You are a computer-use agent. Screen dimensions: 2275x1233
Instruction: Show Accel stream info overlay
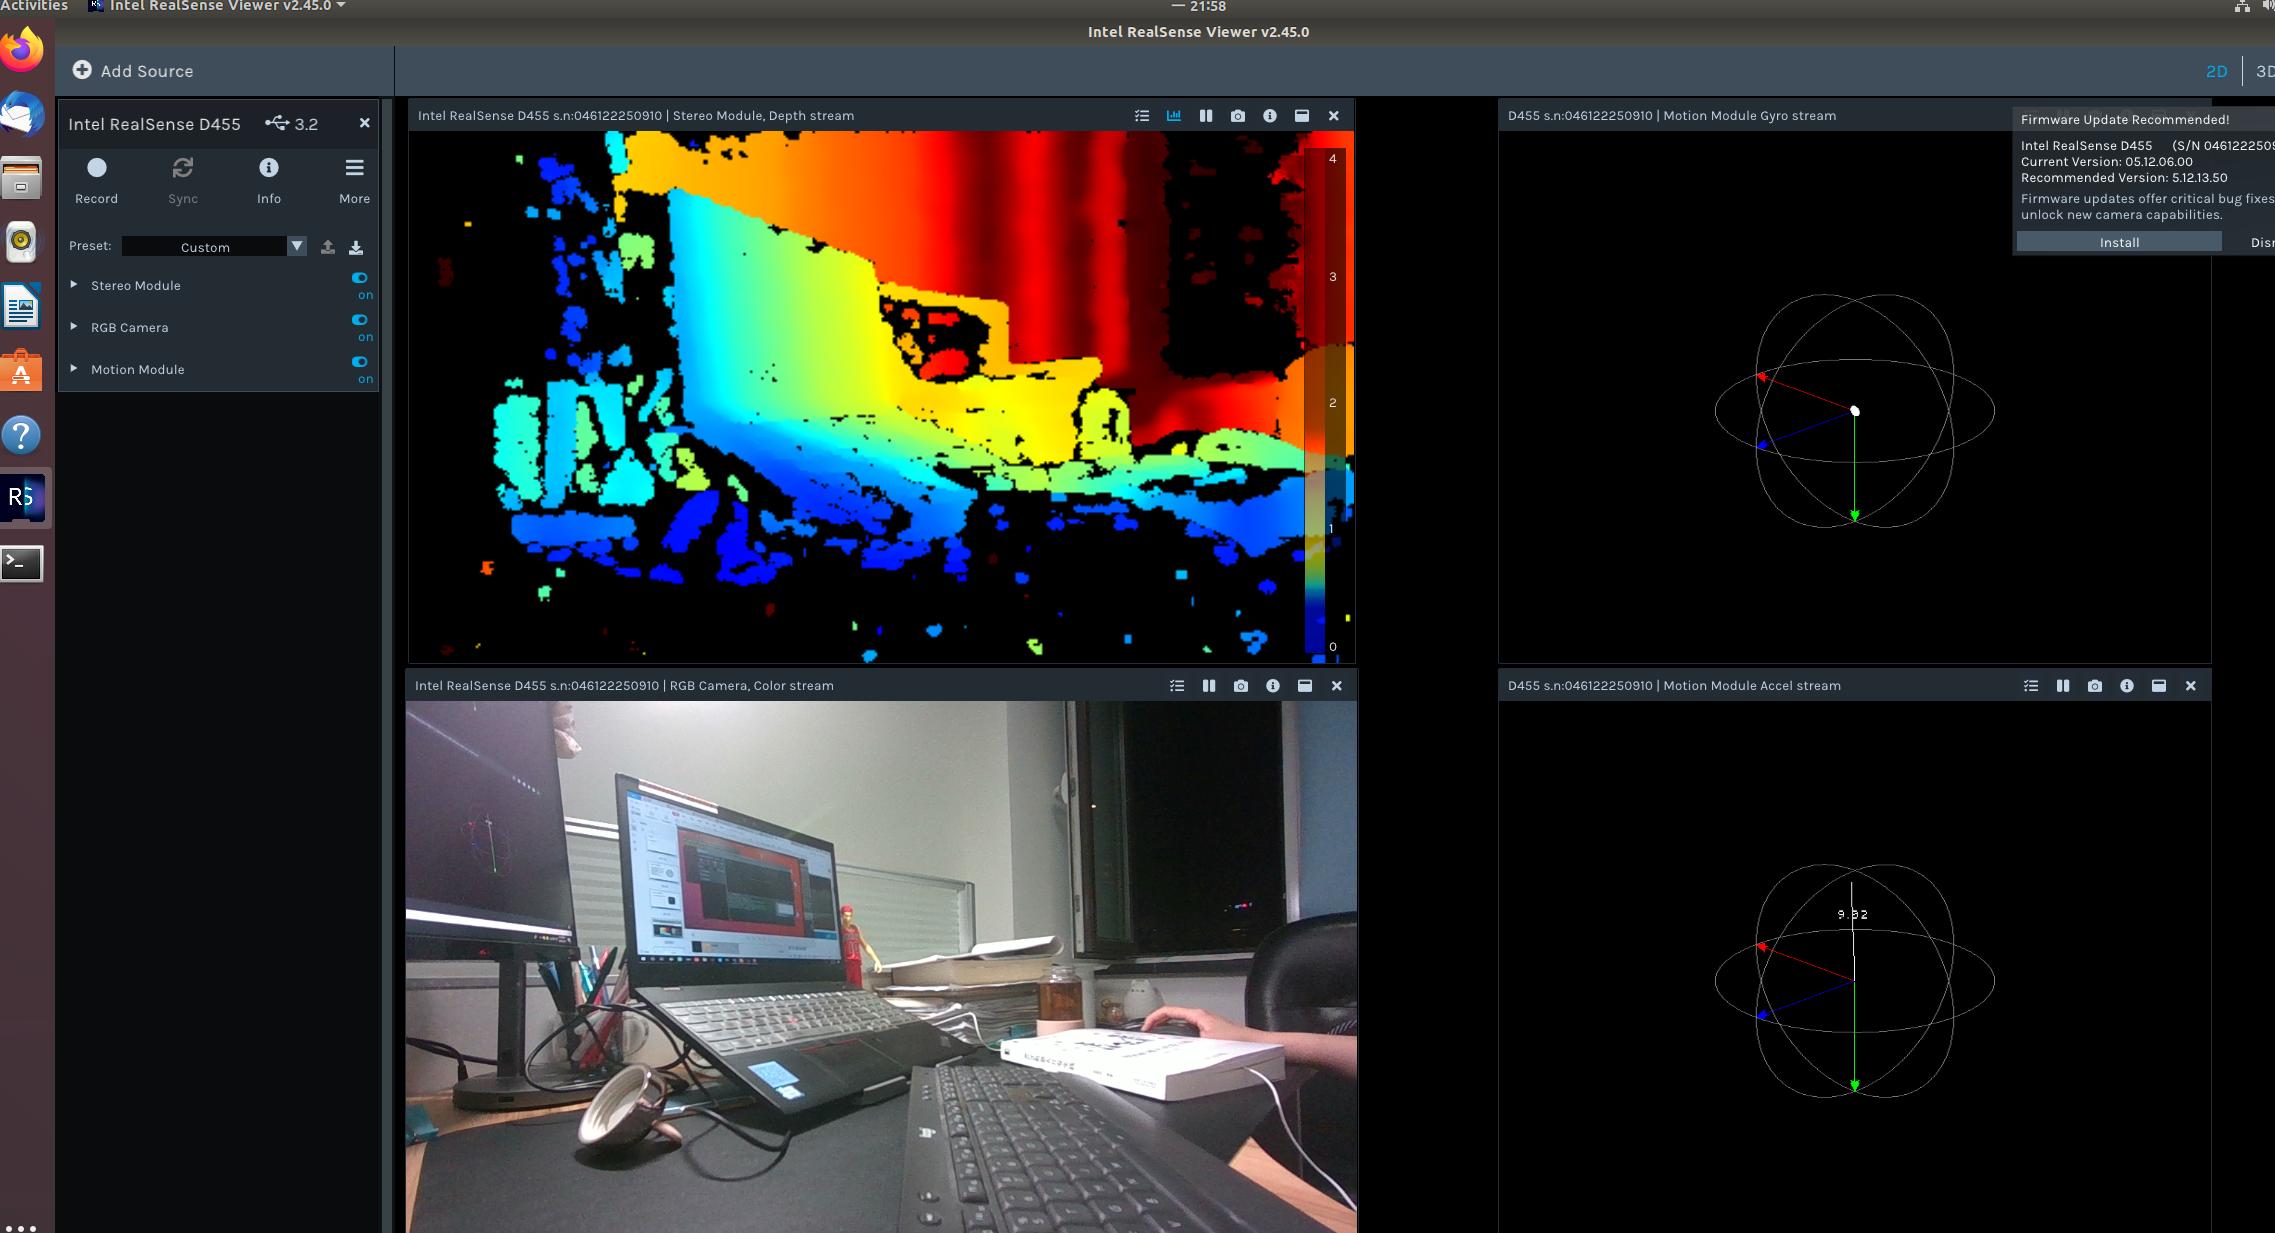2127,686
